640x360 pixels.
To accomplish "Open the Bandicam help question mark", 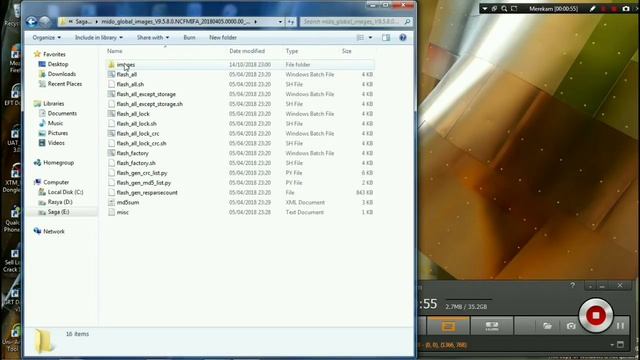I will (572, 285).
